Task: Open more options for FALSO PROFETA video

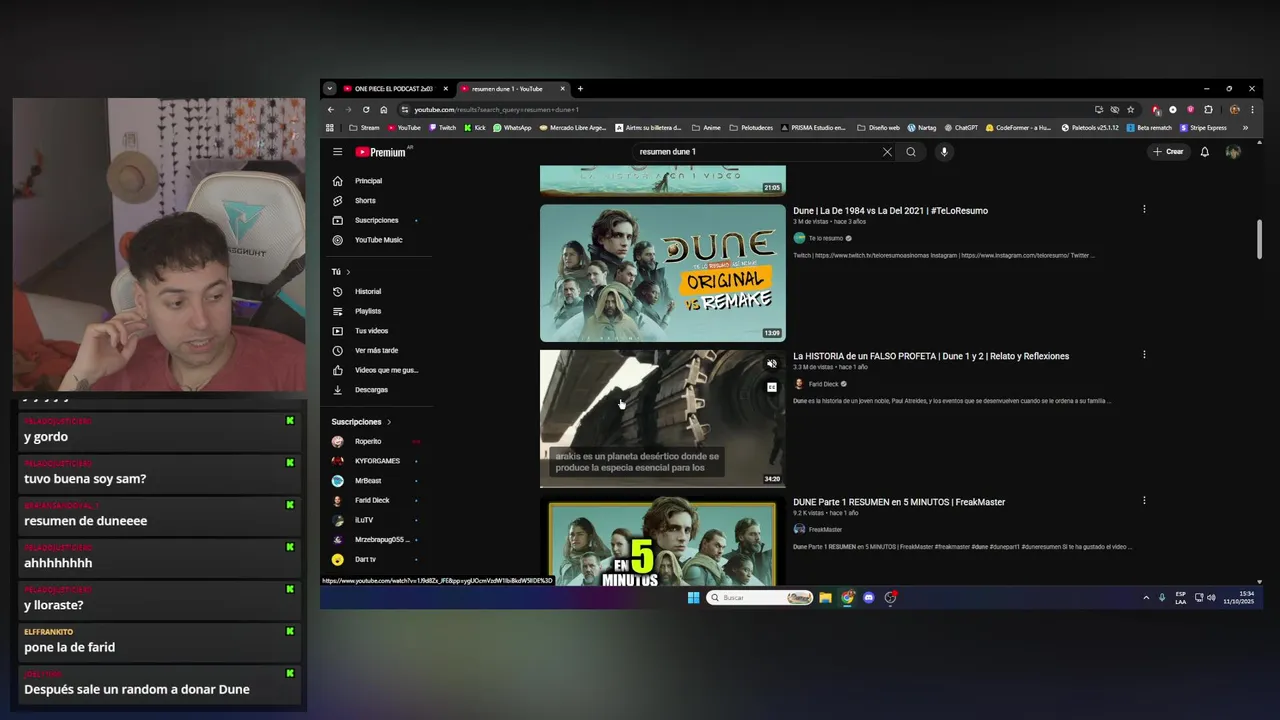Action: pos(1144,354)
